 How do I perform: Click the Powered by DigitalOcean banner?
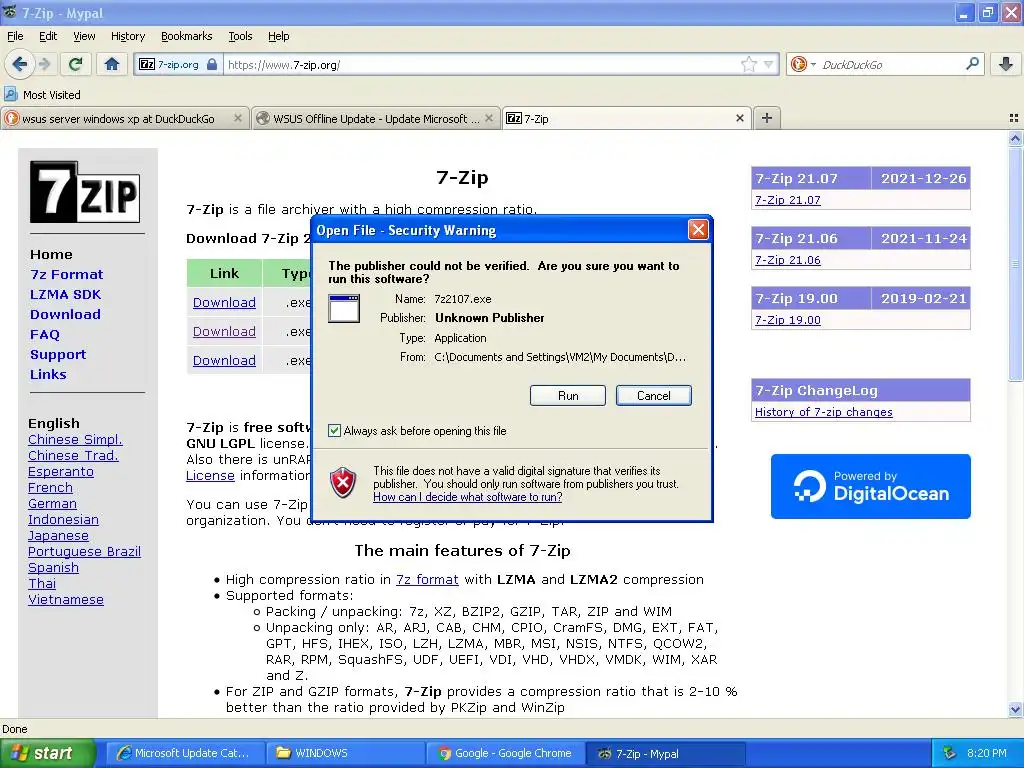pos(871,487)
